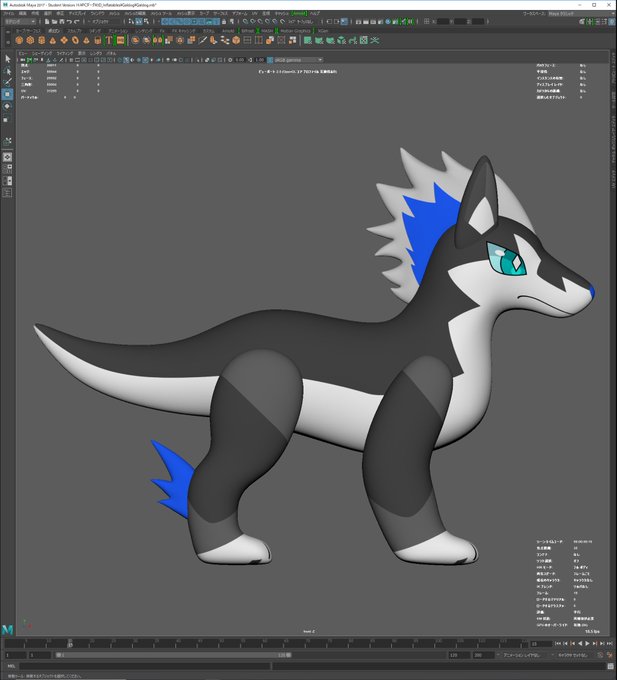This screenshot has width=617, height=680.
Task: Click the Redo arrow icon
Action: click(76, 21)
